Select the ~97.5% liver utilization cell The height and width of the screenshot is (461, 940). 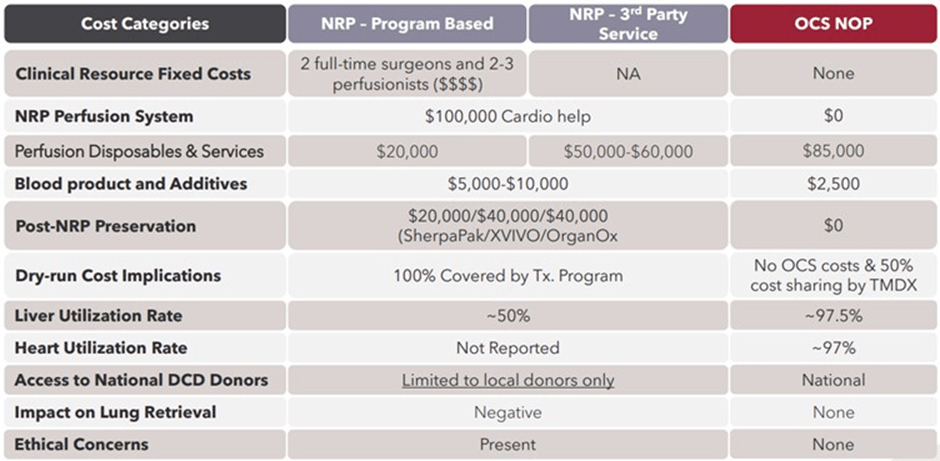point(833,316)
